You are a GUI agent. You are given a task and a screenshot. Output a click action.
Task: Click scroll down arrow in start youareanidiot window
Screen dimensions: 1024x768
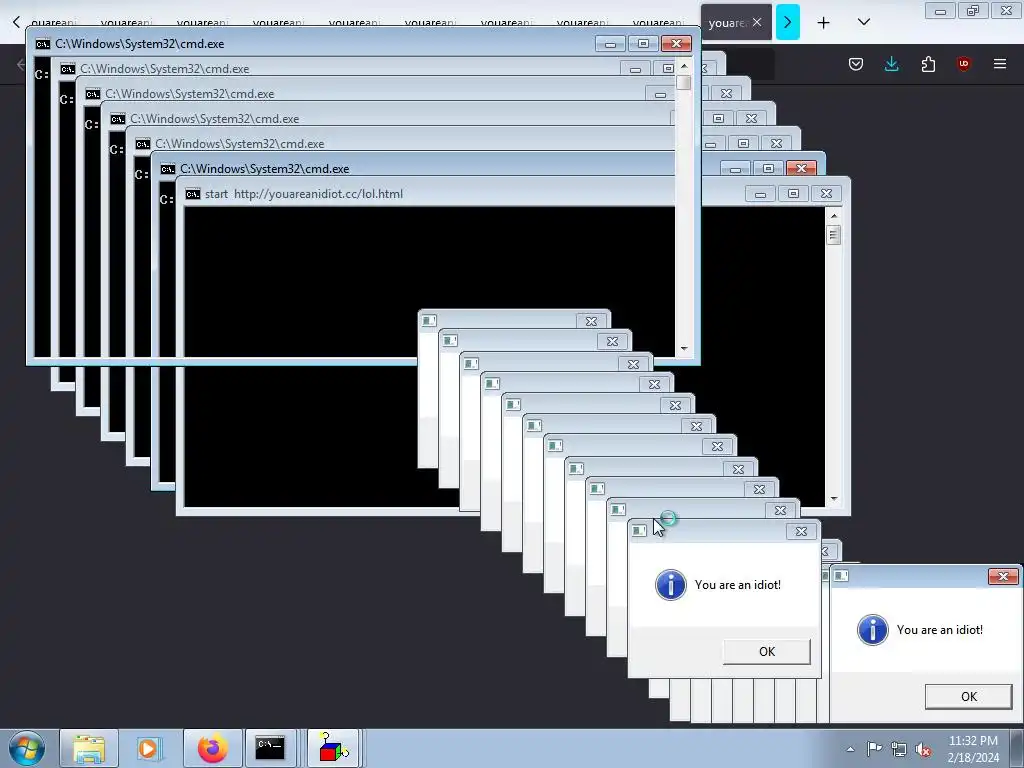point(833,499)
